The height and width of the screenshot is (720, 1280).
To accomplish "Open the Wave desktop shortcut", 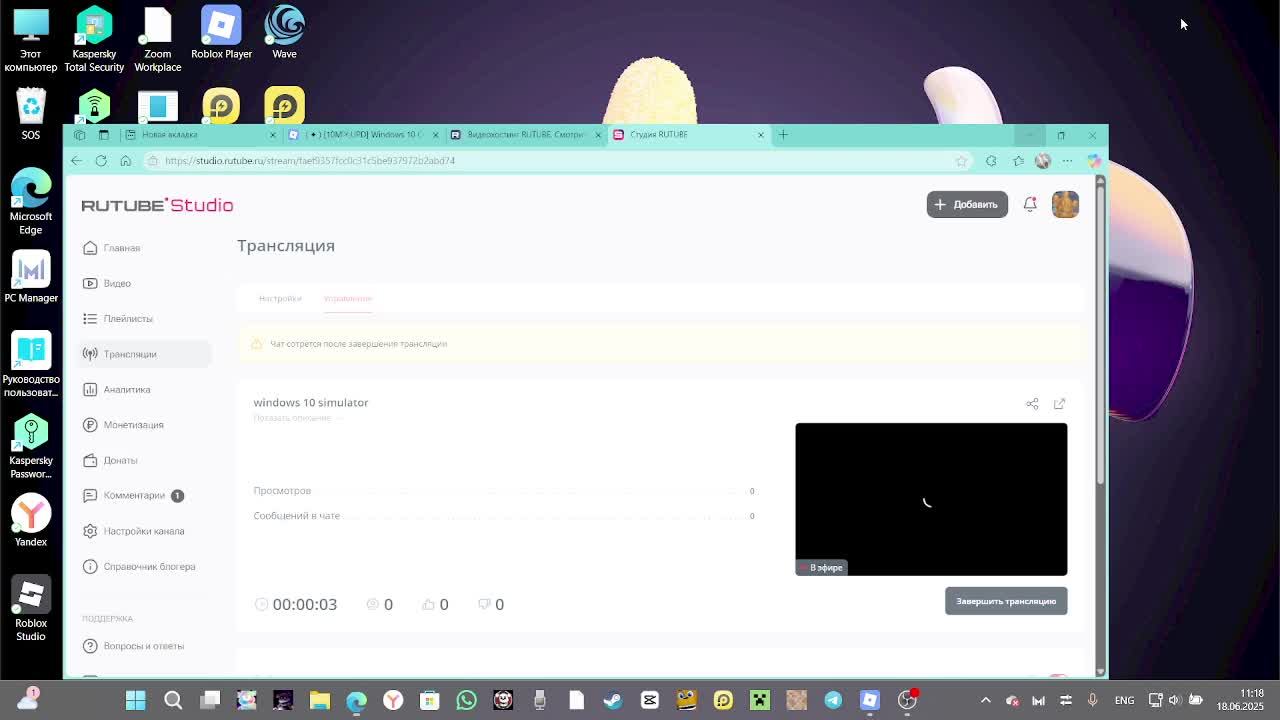I will point(284,34).
